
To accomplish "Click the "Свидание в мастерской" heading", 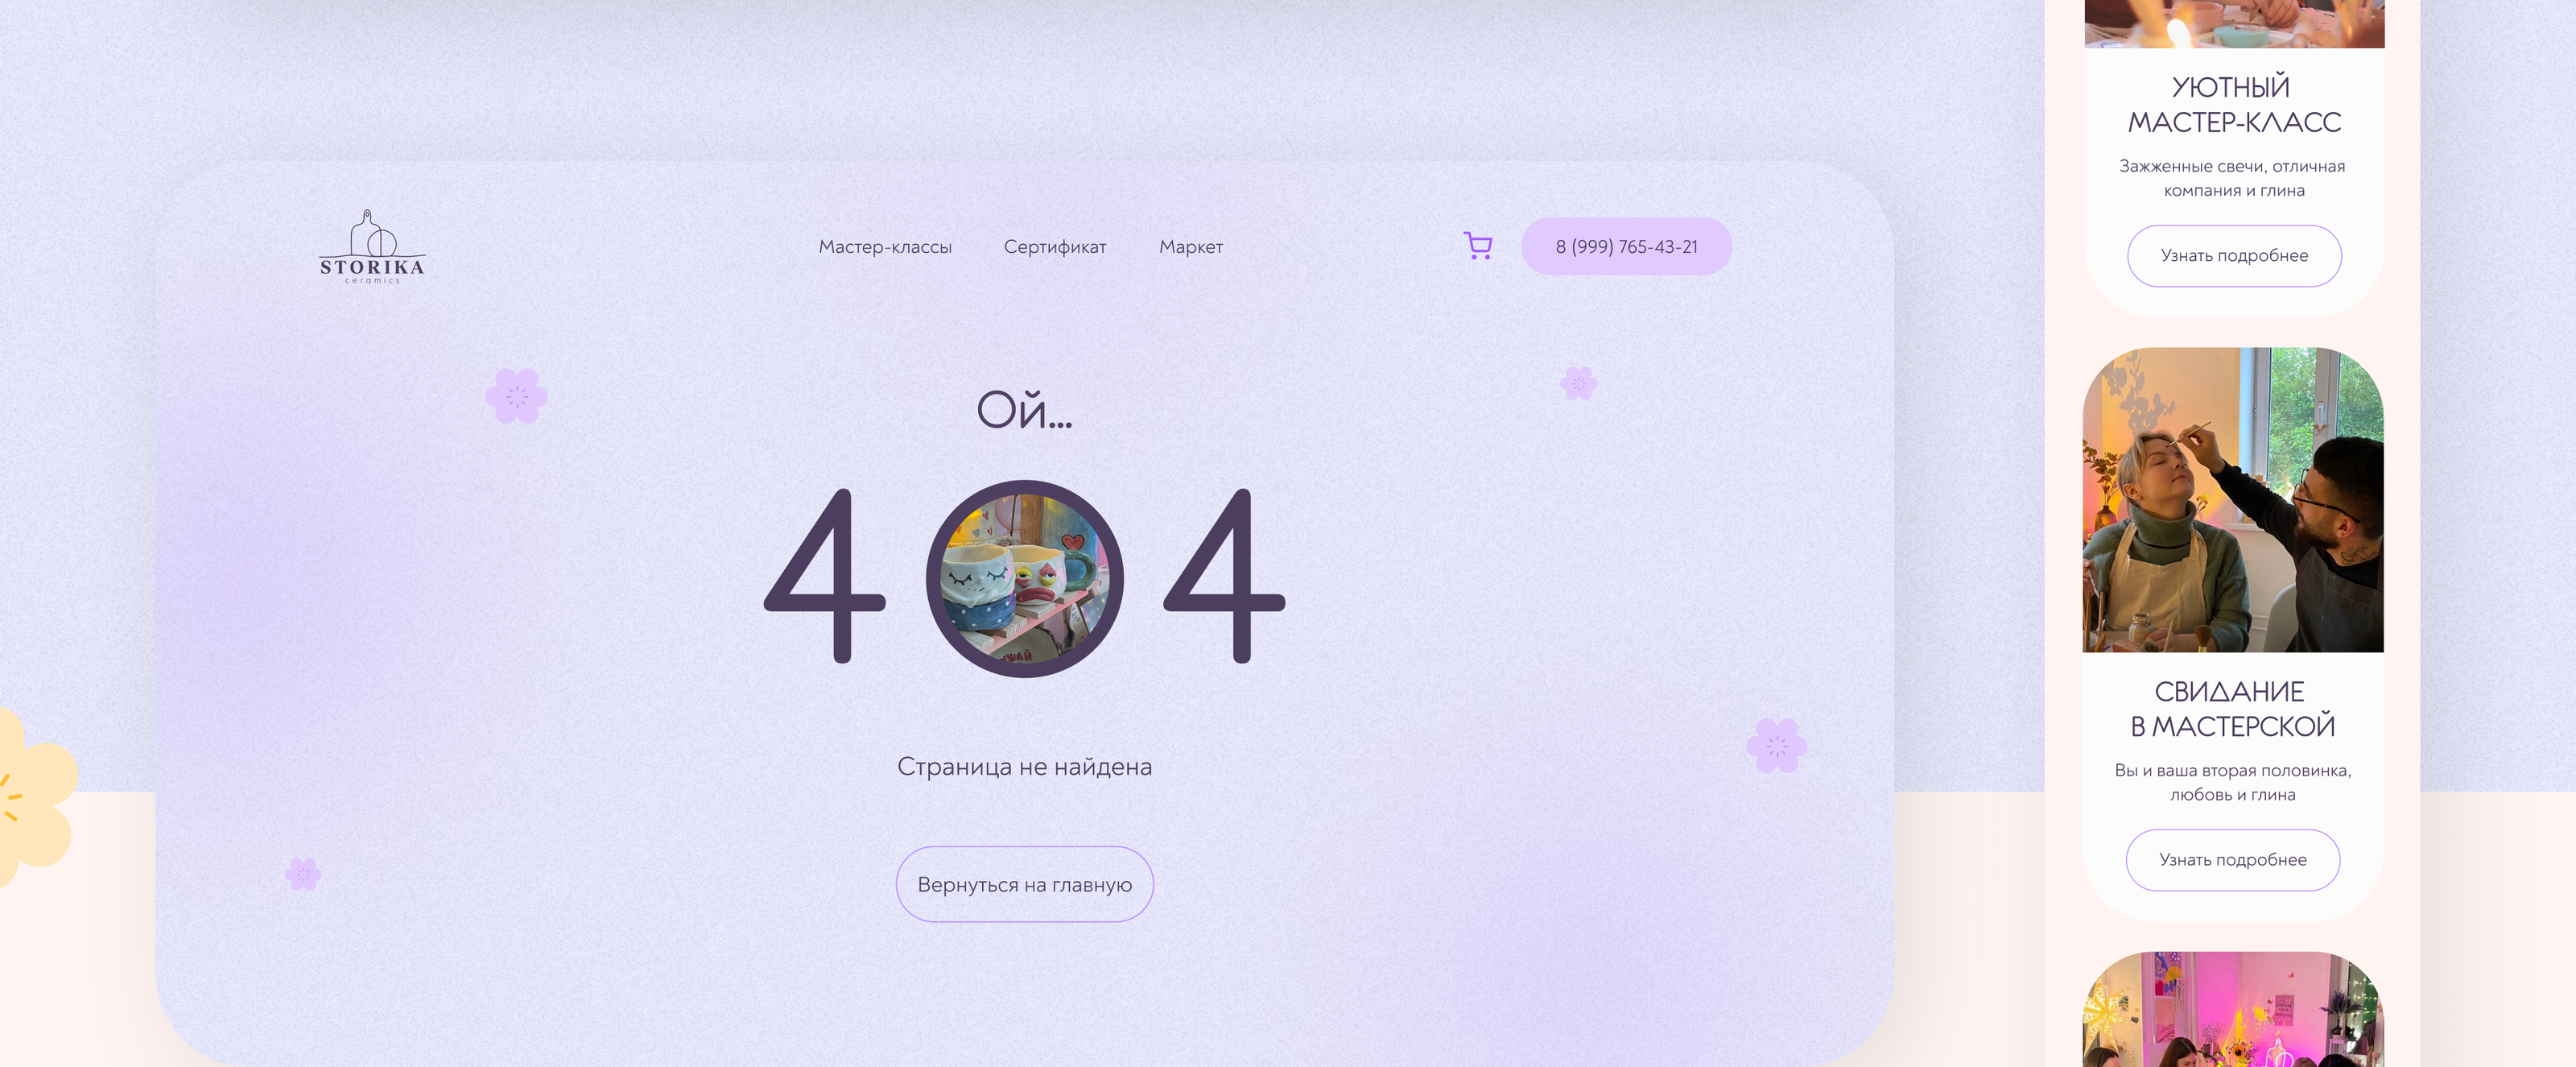I will [2232, 709].
